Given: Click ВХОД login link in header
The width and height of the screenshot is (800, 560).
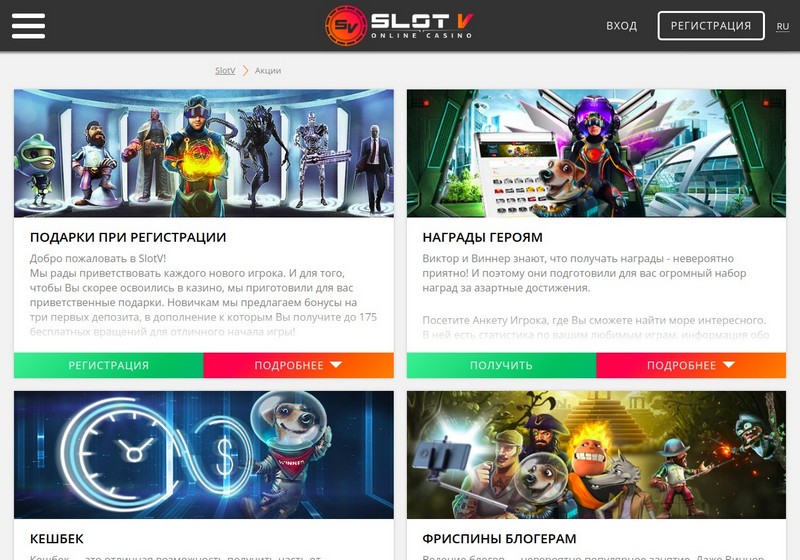Looking at the screenshot, I should pyautogui.click(x=621, y=26).
